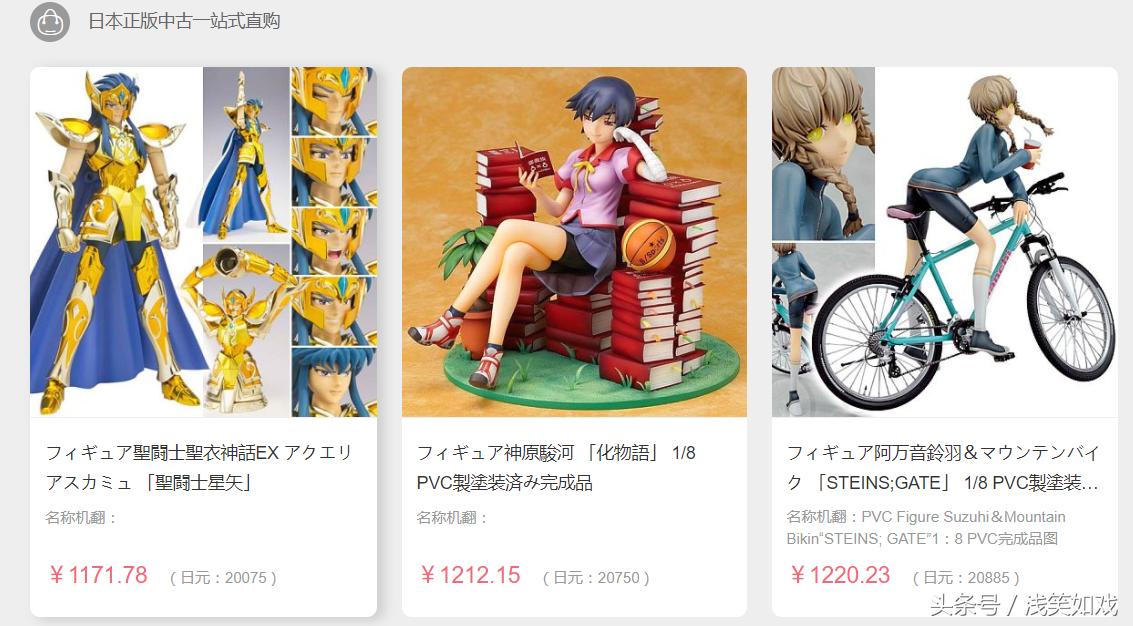View the Camus pointing pose thumbnail

point(246,154)
